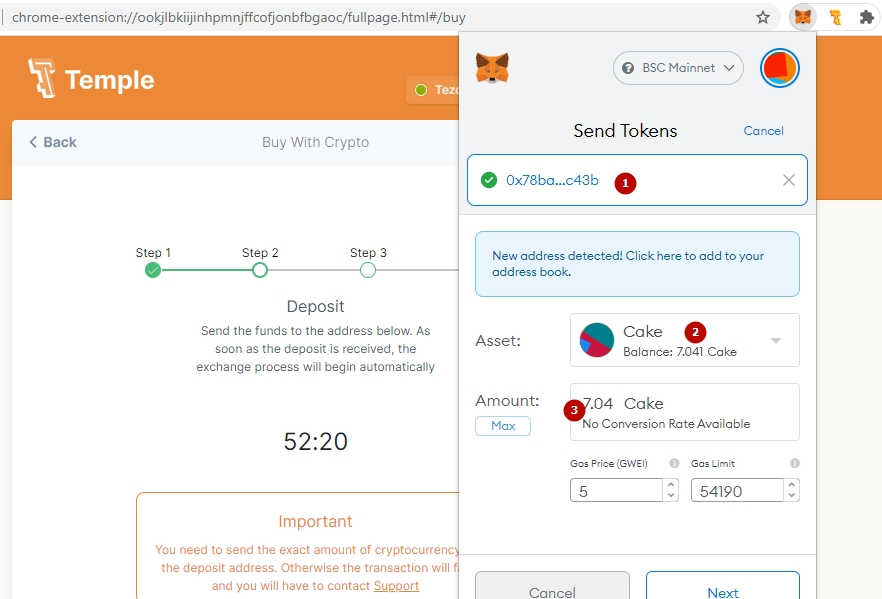The height and width of the screenshot is (599, 882).
Task: Focus the Gas Limit input field
Action: (737, 490)
